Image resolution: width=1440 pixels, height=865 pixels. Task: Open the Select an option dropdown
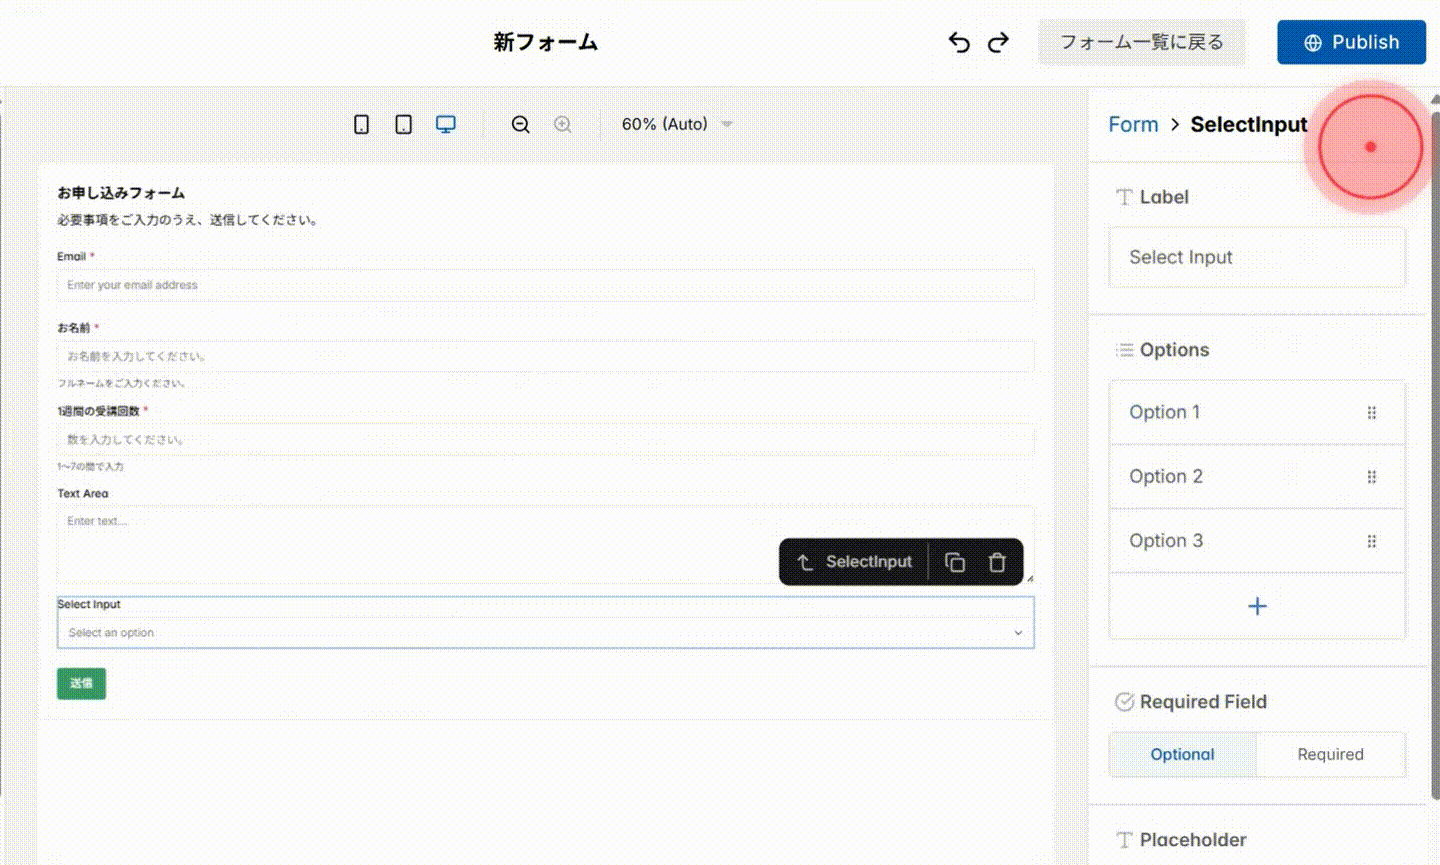pos(545,632)
